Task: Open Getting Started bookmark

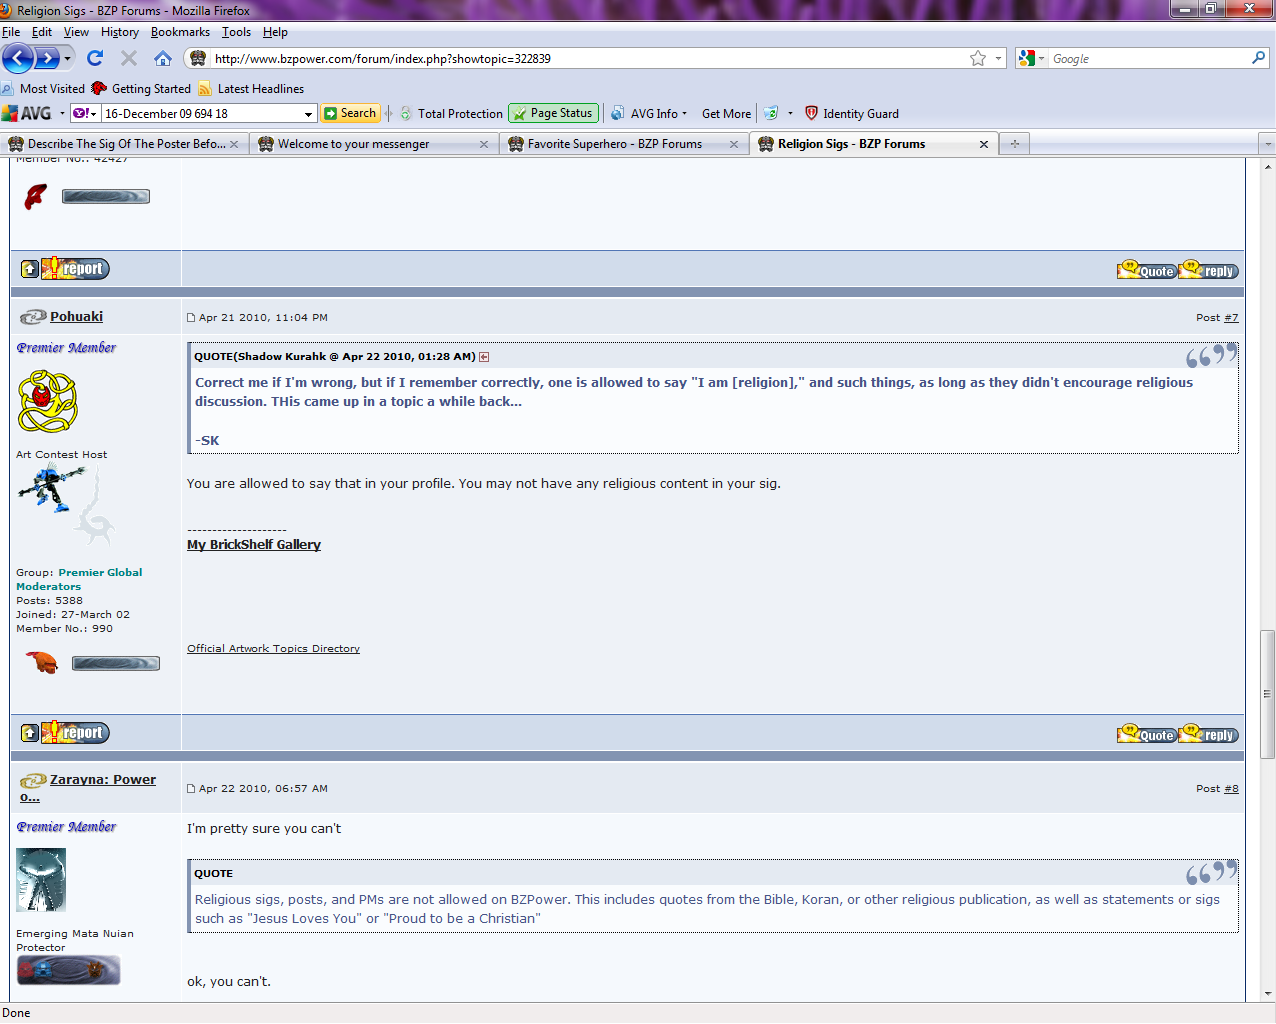Action: pyautogui.click(x=141, y=89)
